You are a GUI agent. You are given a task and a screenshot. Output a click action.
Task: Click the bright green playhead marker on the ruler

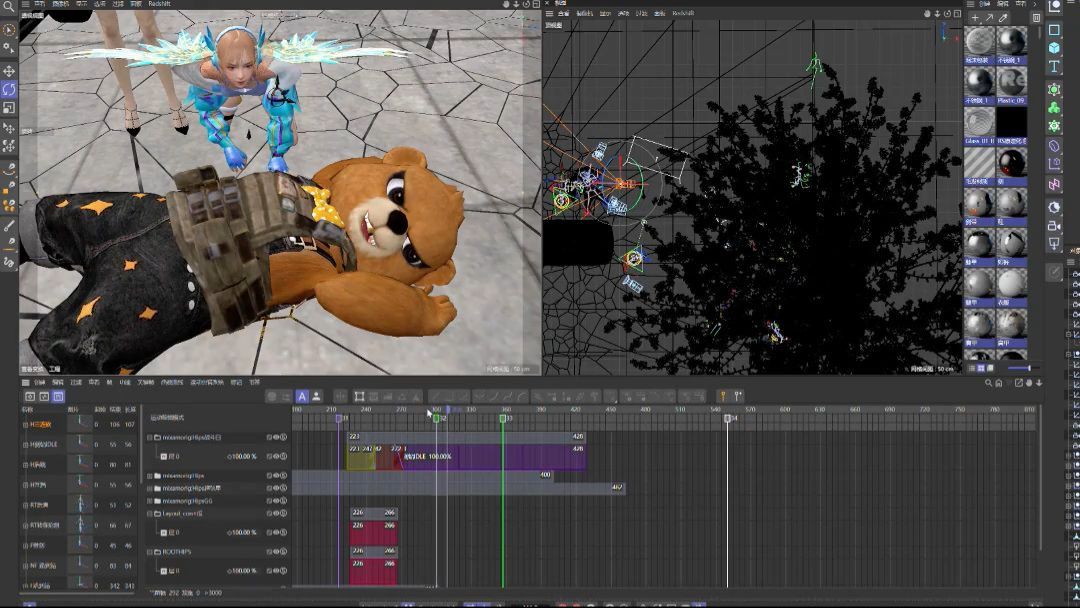point(502,418)
